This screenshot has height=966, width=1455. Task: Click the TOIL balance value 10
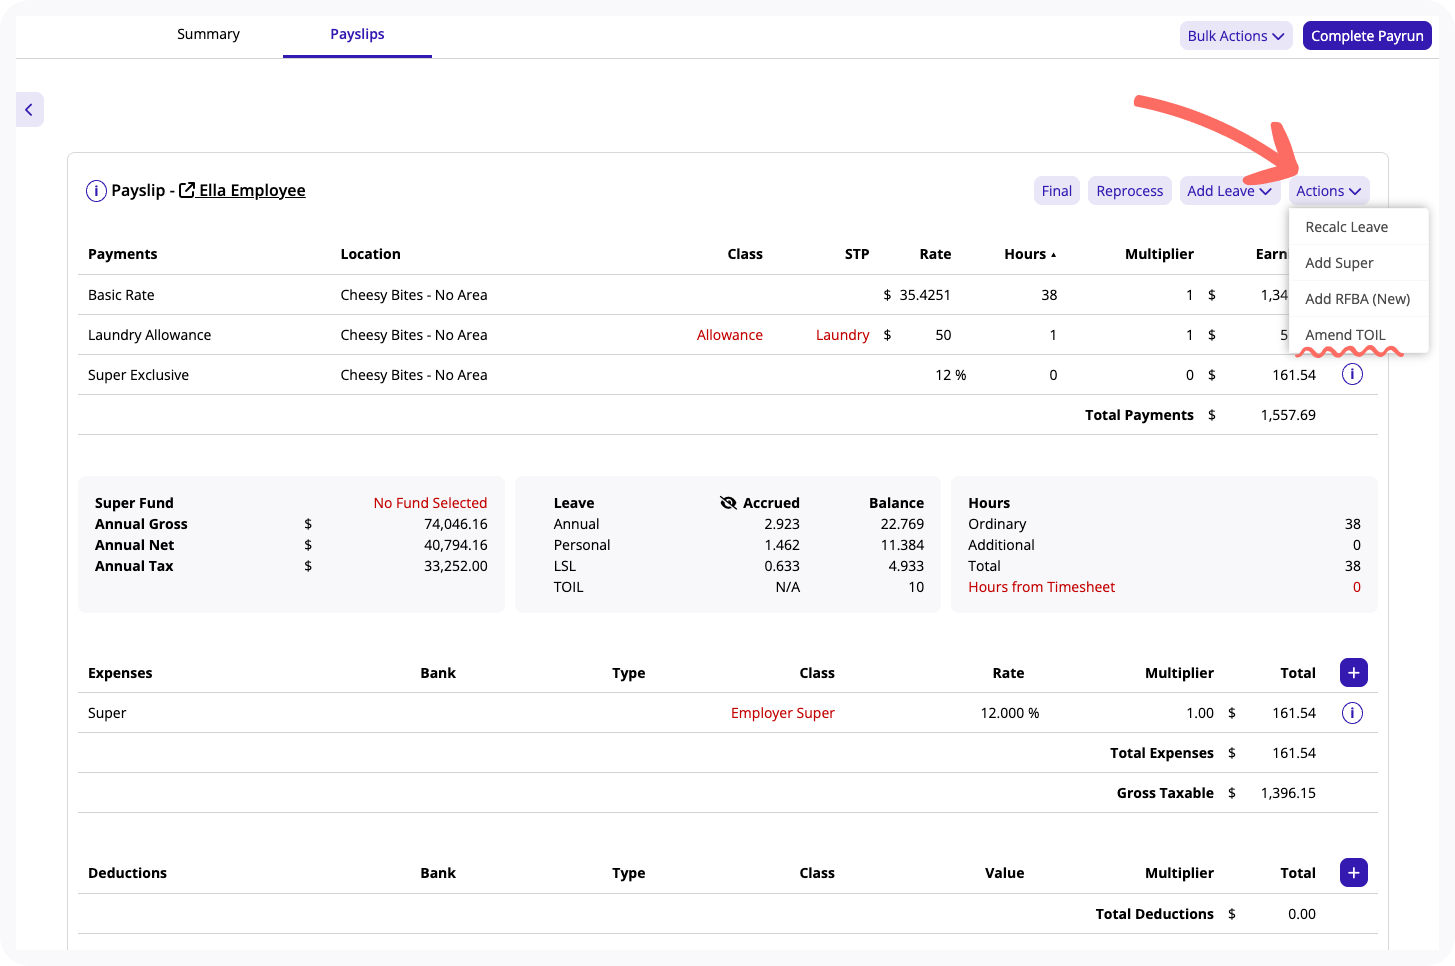[x=916, y=587]
